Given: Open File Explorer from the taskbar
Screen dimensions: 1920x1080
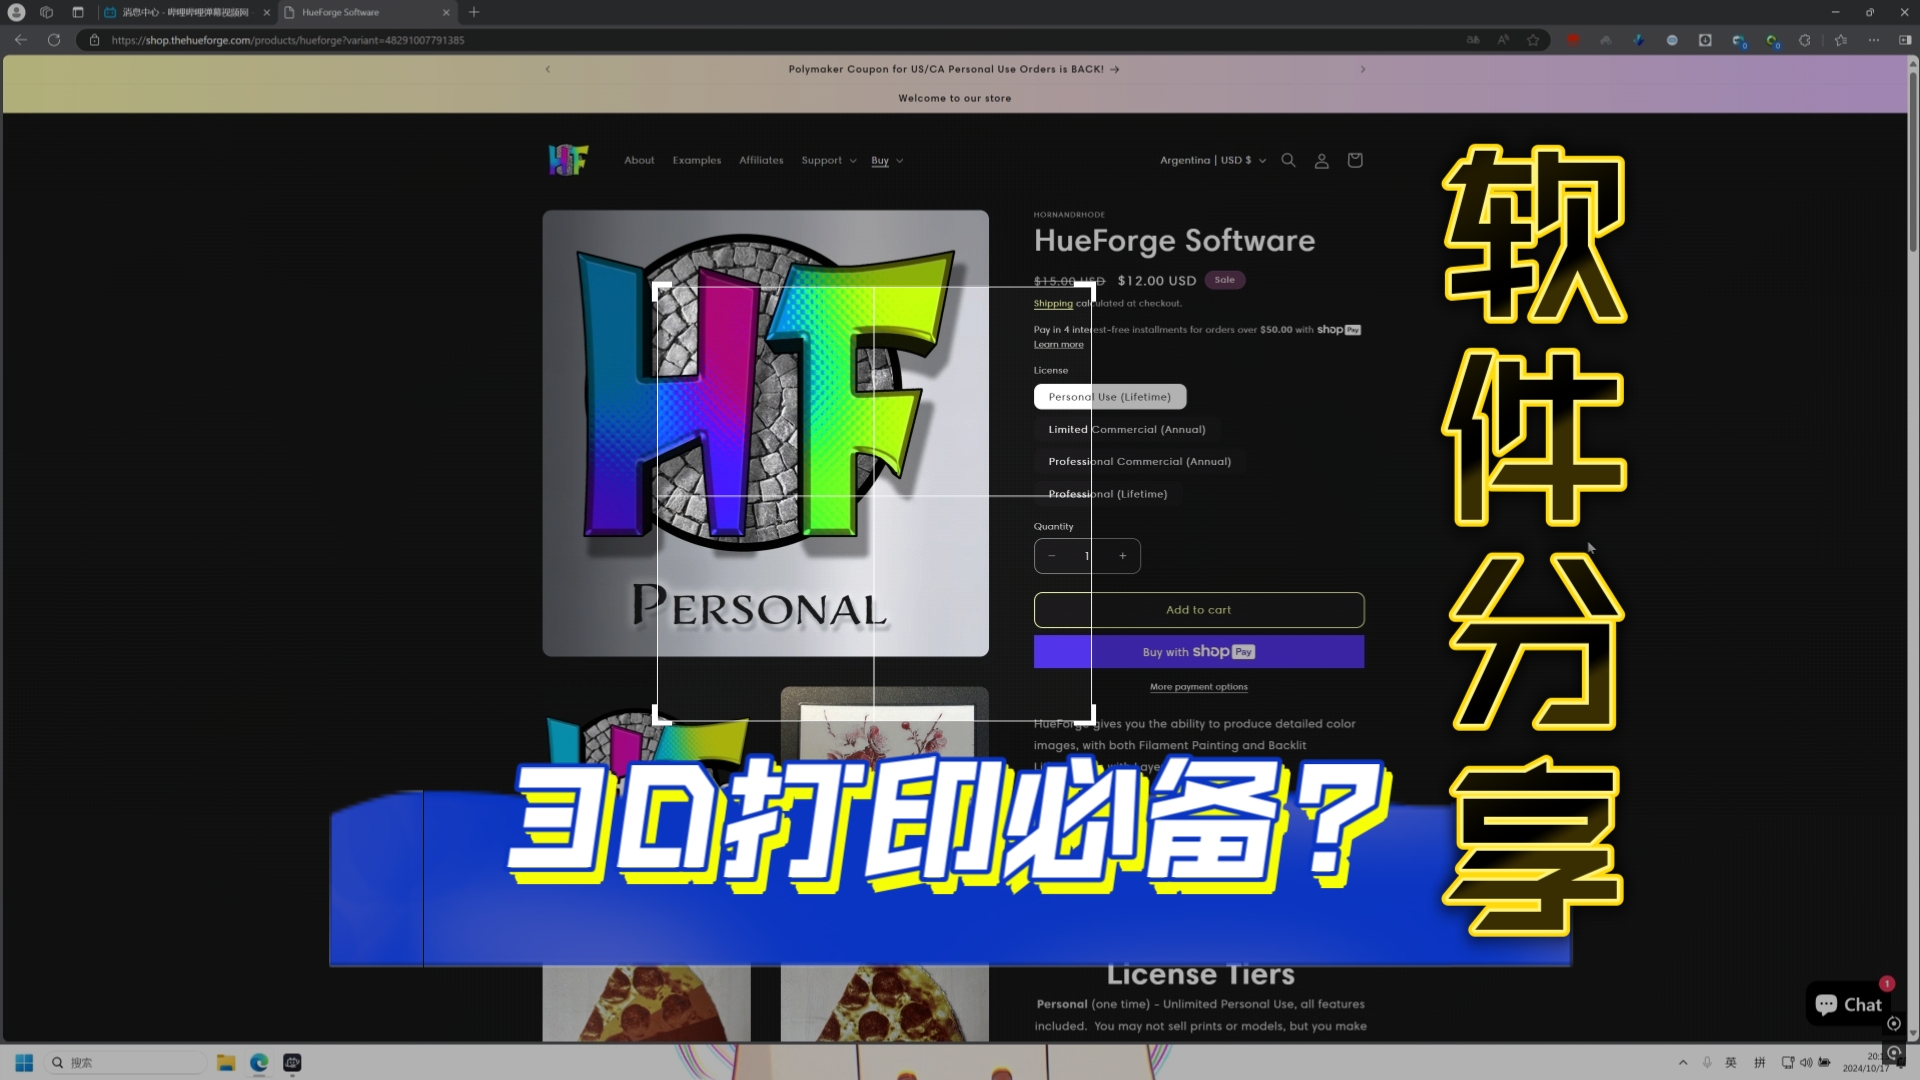Looking at the screenshot, I should pyautogui.click(x=226, y=1062).
